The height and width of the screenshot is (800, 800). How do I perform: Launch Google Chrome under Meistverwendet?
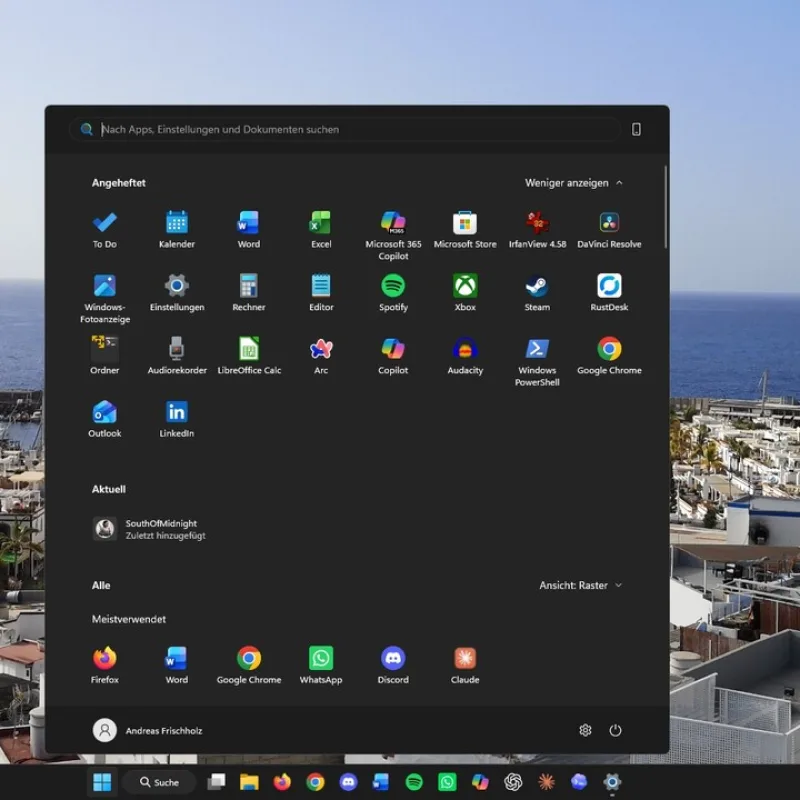pos(248,665)
